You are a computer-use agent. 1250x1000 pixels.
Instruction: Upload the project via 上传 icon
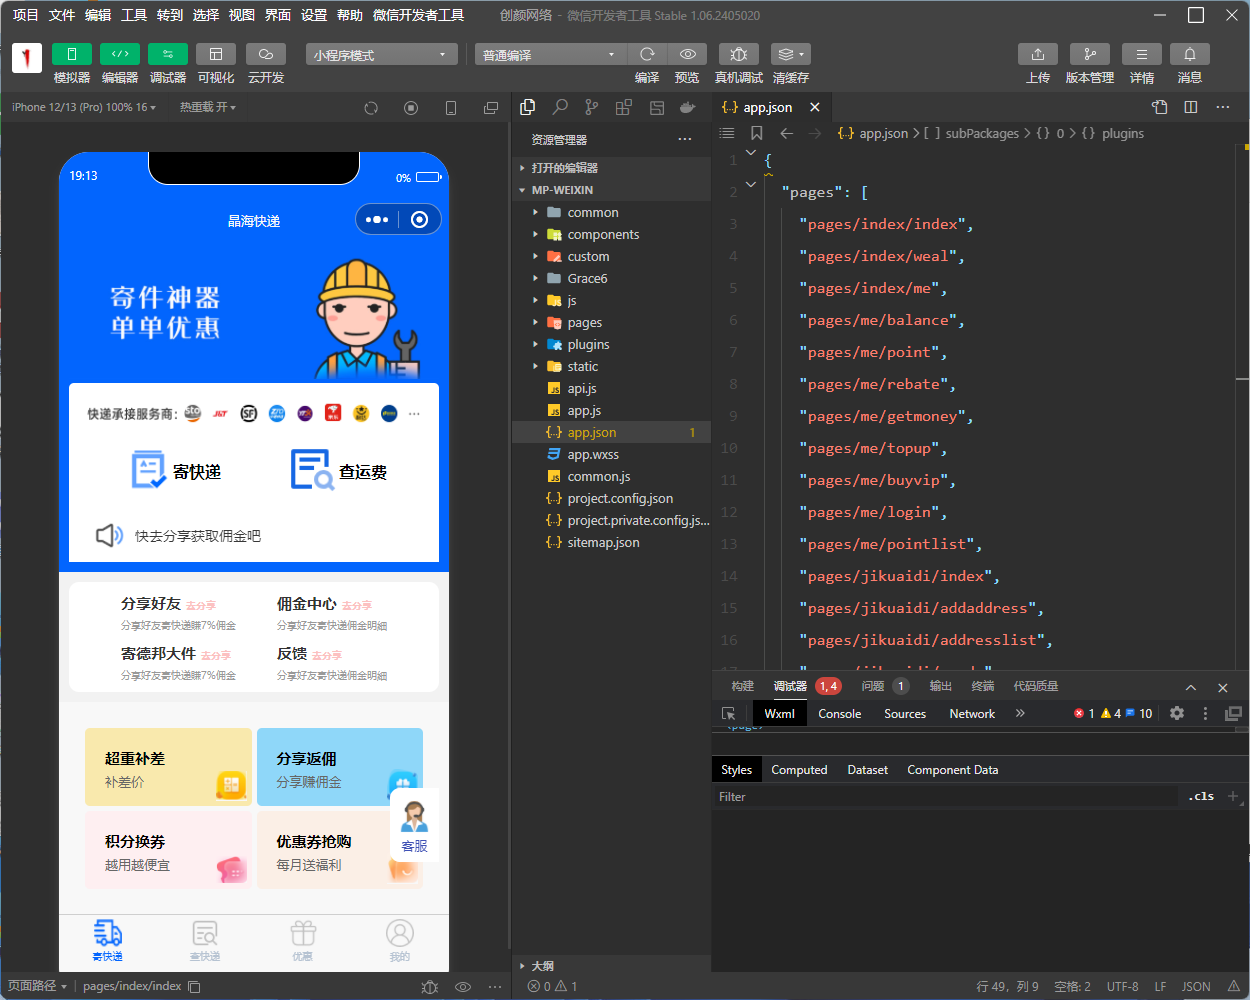(1037, 54)
